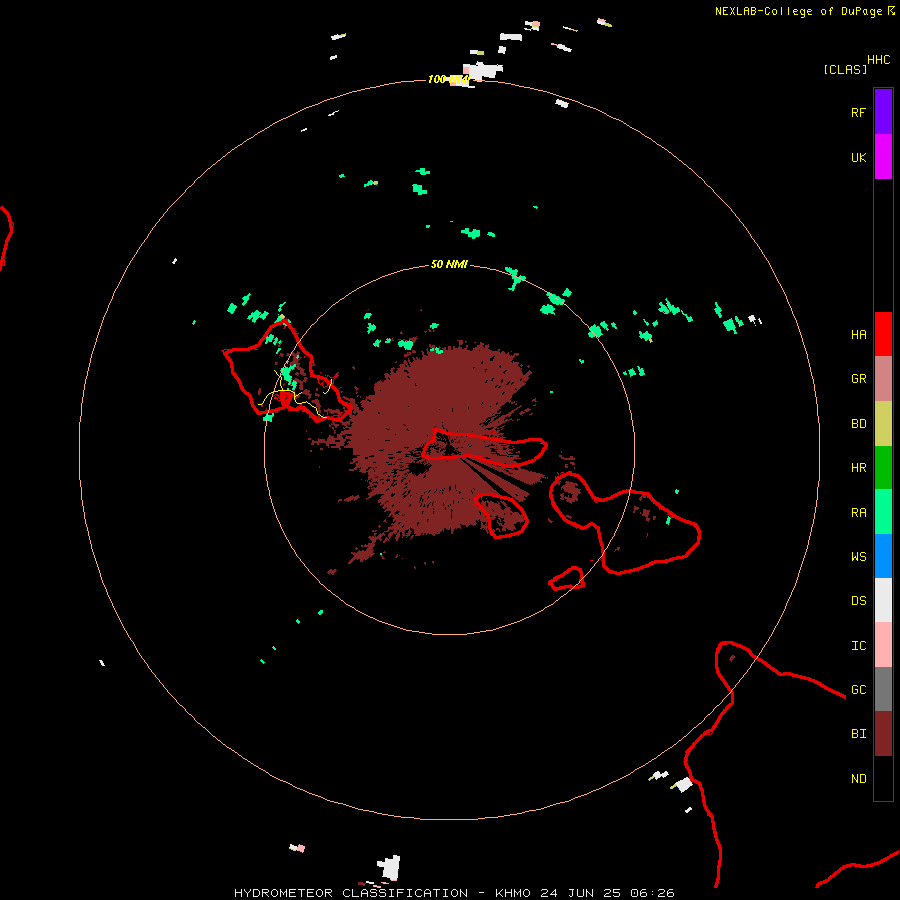The image size is (900, 900).
Task: Click the UK magenta legend swatch
Action: point(883,157)
